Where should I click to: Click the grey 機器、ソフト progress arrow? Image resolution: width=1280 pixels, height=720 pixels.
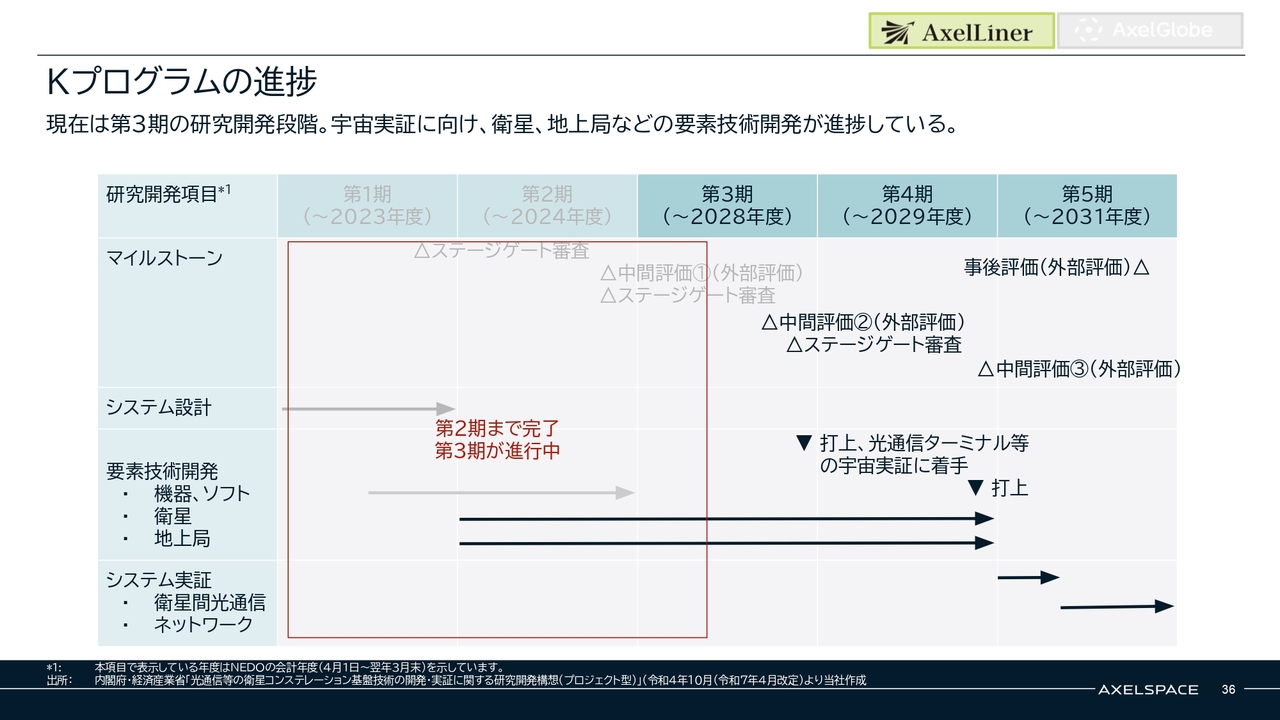pyautogui.click(x=501, y=492)
